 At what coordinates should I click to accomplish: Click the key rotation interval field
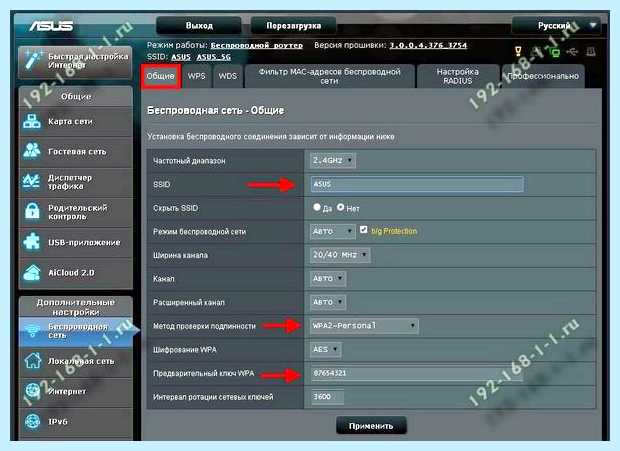pyautogui.click(x=327, y=396)
